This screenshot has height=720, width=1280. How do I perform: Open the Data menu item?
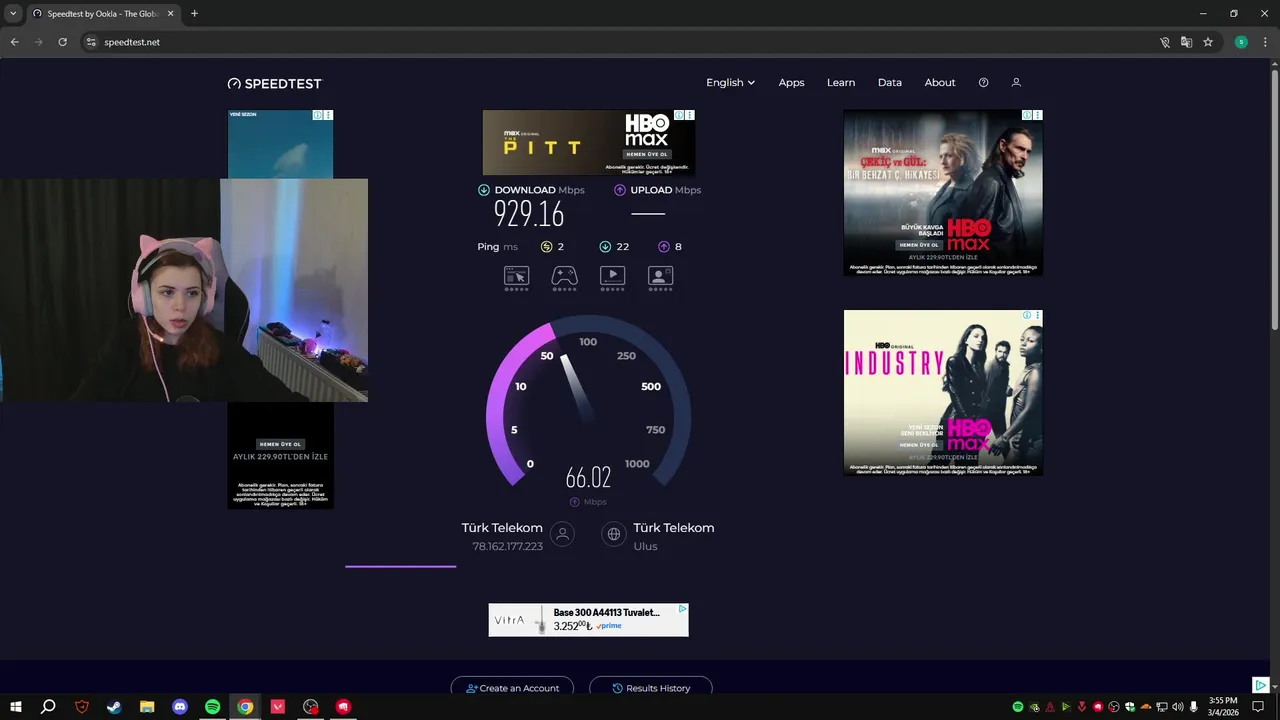pyautogui.click(x=889, y=83)
